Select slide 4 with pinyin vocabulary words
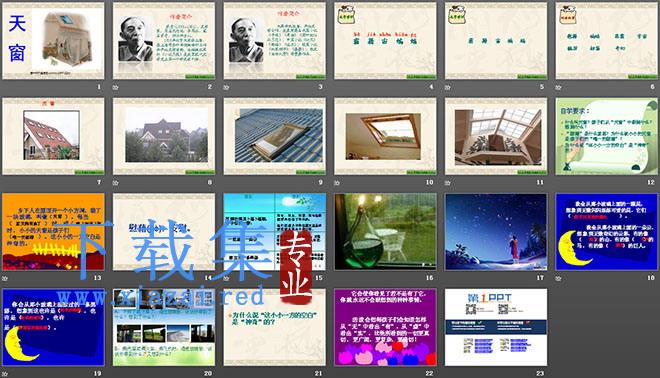 point(385,40)
